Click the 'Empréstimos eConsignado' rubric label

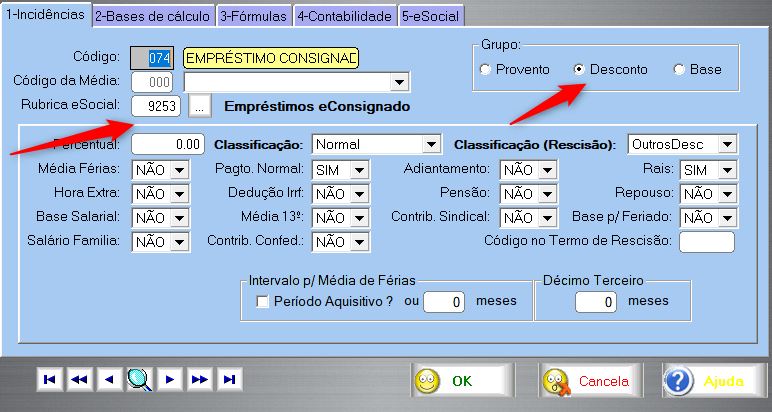click(317, 106)
